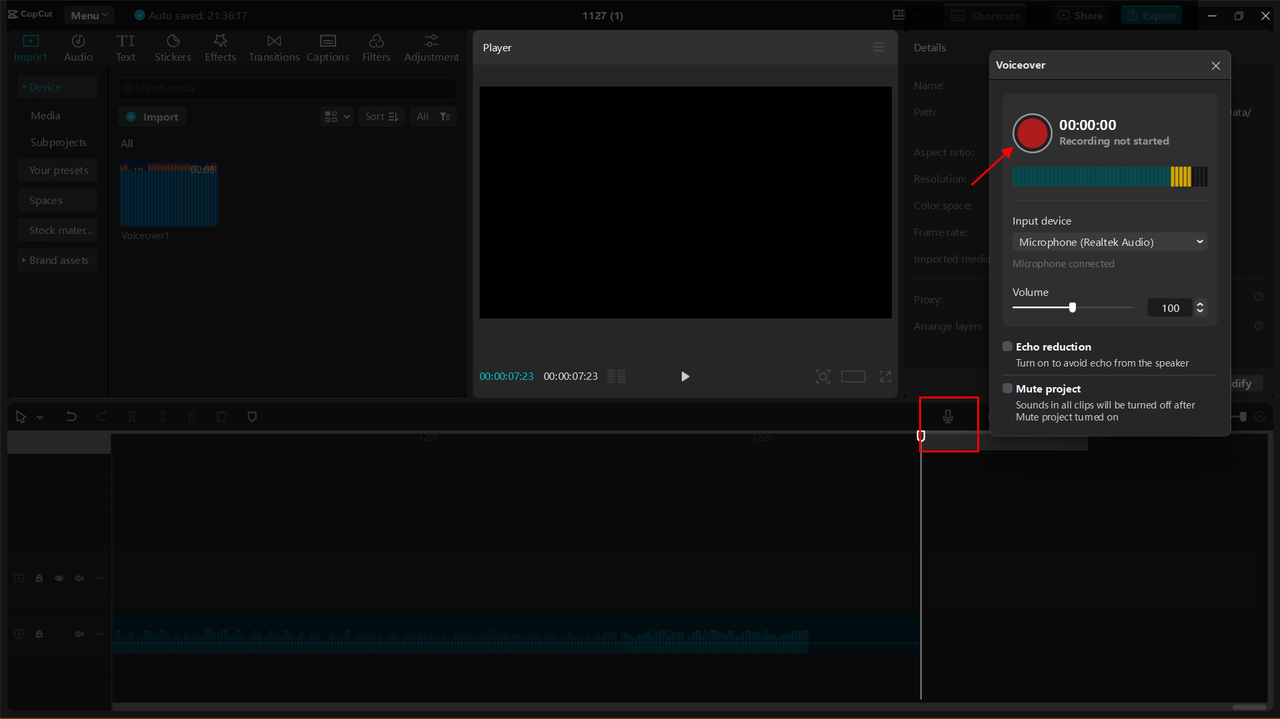Select the Filters tab
Image resolution: width=1280 pixels, height=719 pixels.
(376, 47)
